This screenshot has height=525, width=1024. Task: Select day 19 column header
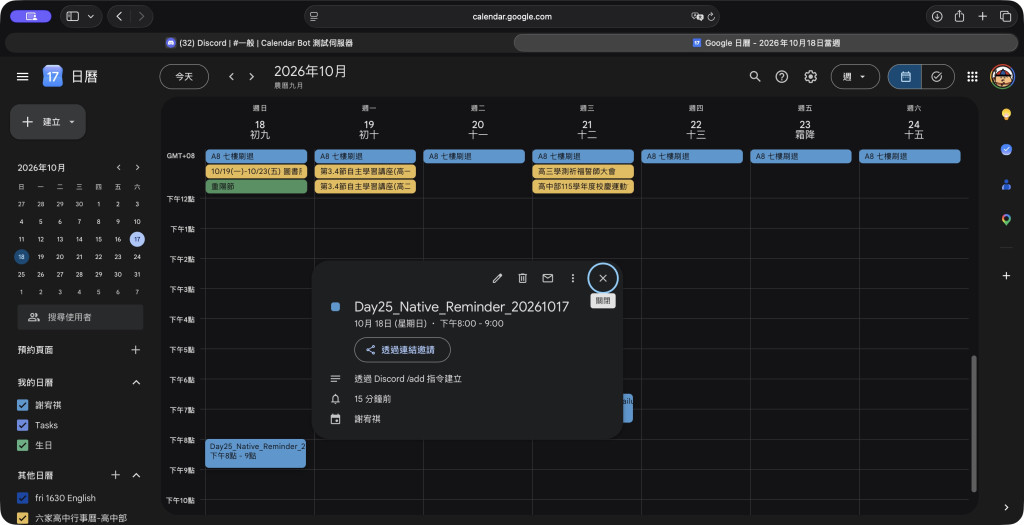369,125
